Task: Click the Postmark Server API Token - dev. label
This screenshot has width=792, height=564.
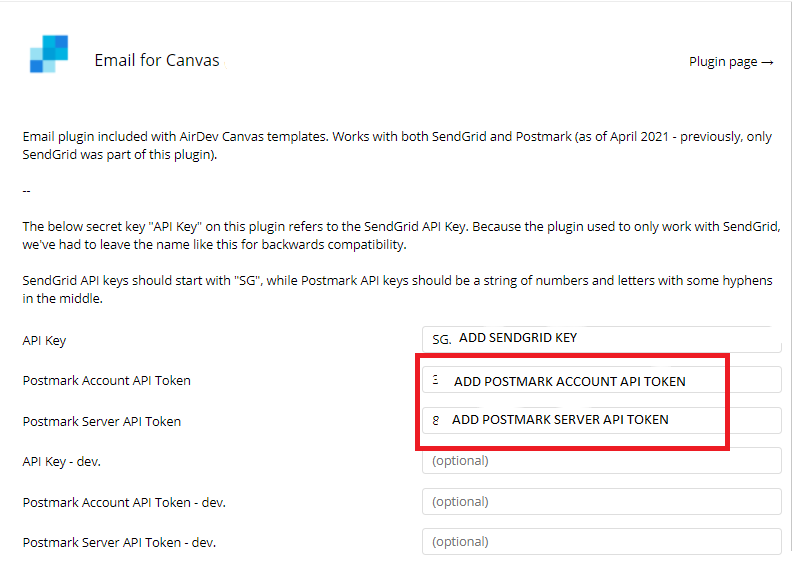Action: pyautogui.click(x=119, y=543)
